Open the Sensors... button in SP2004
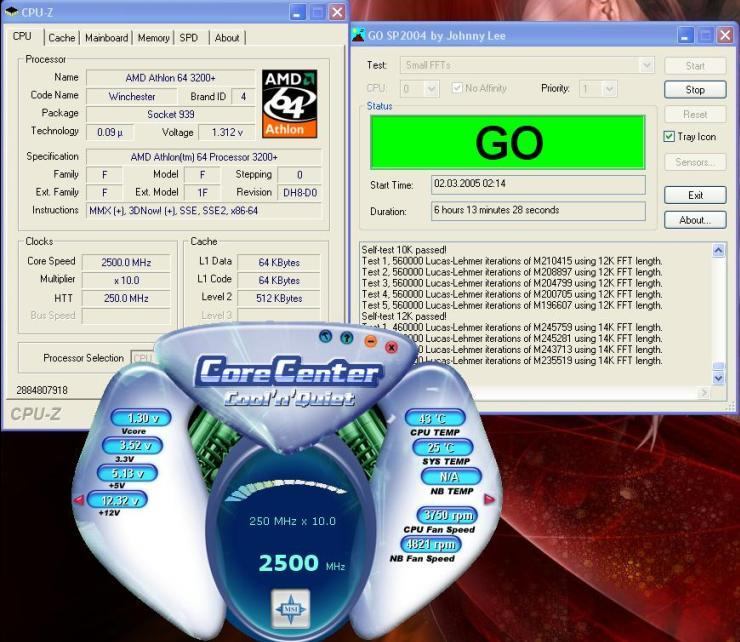 (x=695, y=162)
